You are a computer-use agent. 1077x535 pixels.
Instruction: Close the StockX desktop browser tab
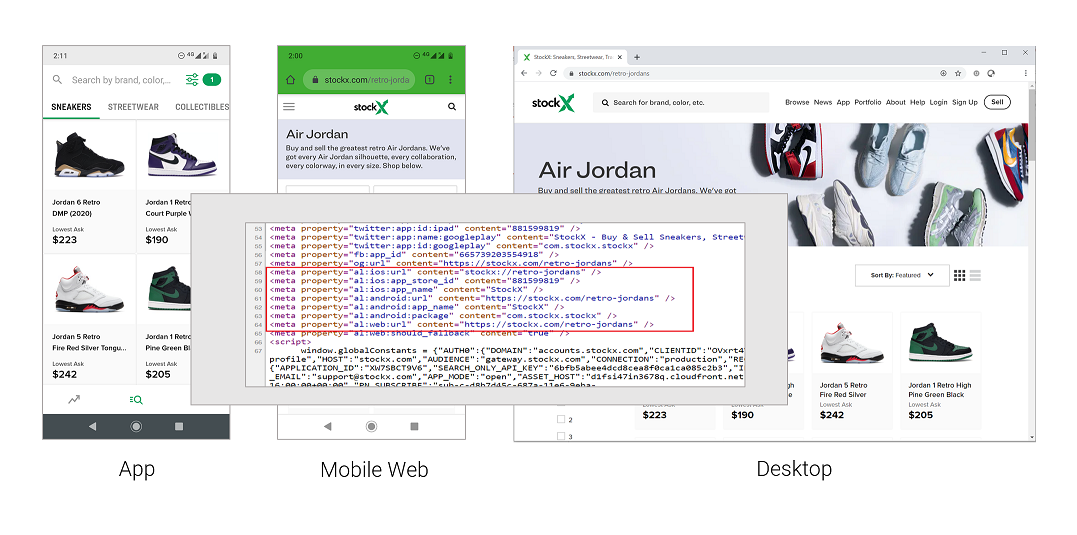click(619, 57)
